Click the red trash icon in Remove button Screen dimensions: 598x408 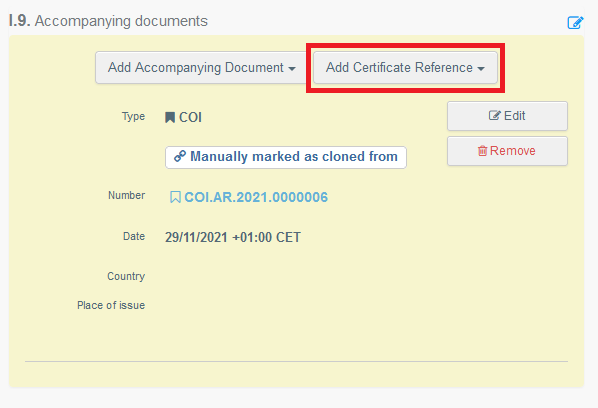click(482, 151)
